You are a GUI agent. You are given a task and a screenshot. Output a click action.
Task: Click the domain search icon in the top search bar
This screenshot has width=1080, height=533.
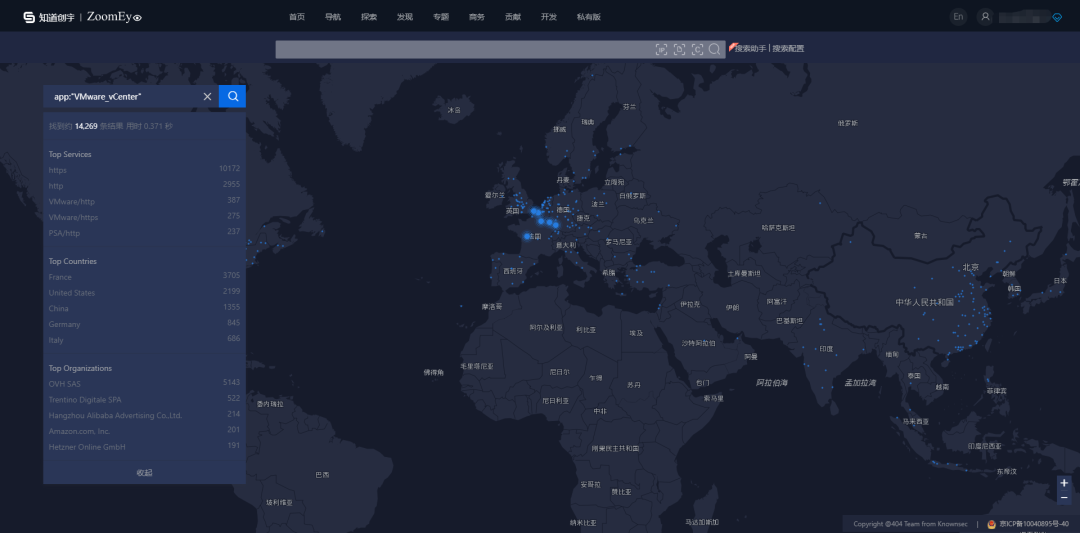[x=679, y=49]
